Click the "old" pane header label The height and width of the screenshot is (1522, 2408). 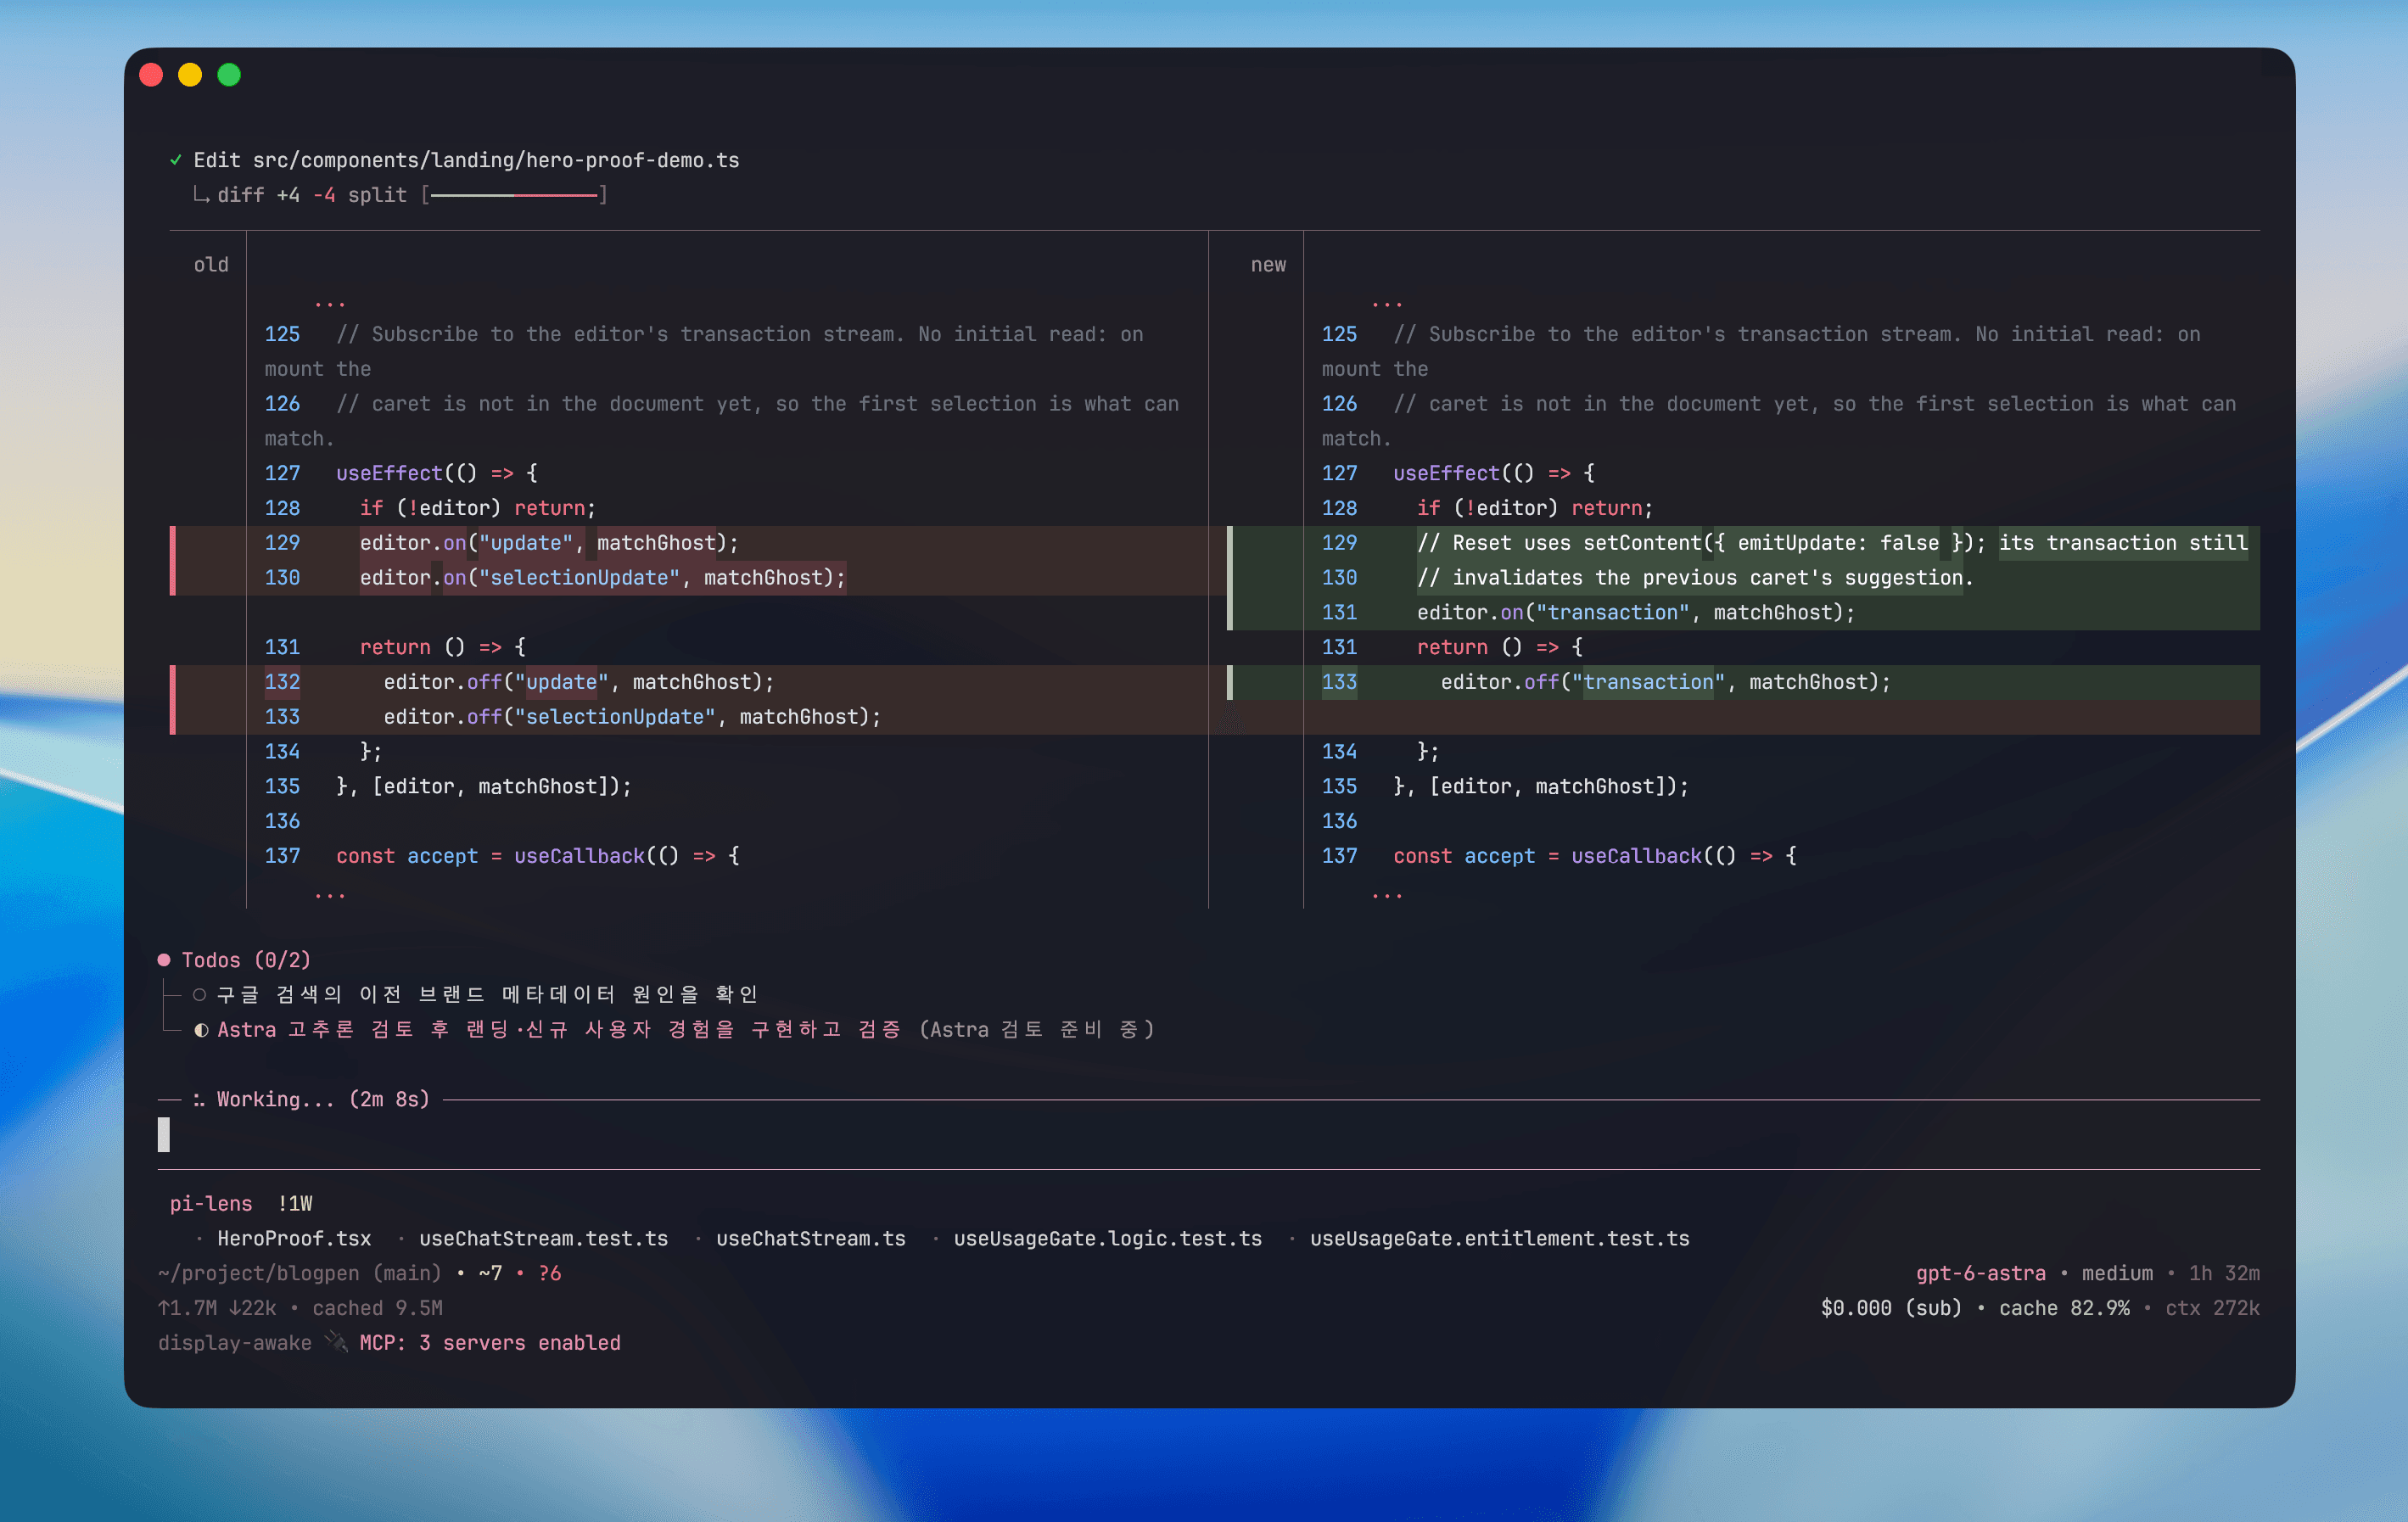point(211,265)
